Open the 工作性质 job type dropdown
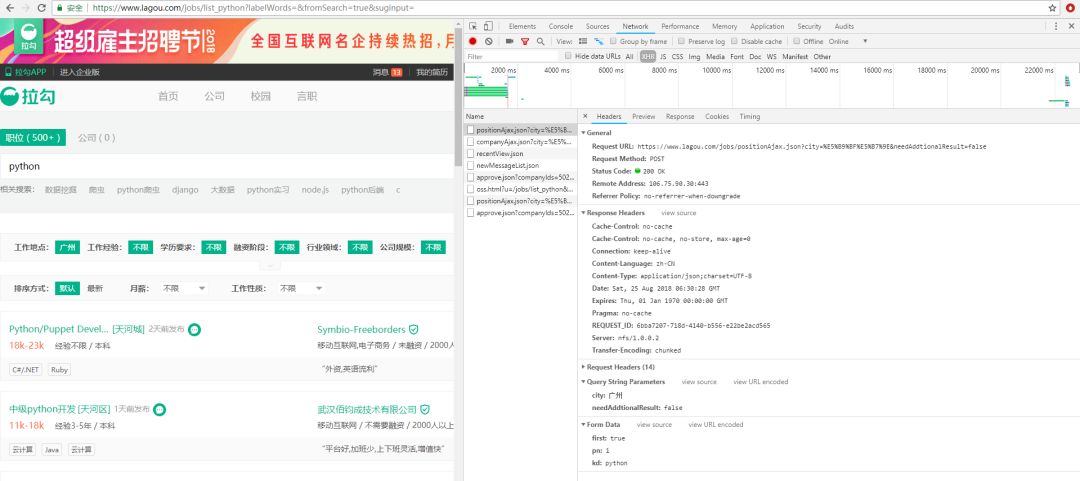Screen dimensions: 1080x481 click(x=301, y=288)
